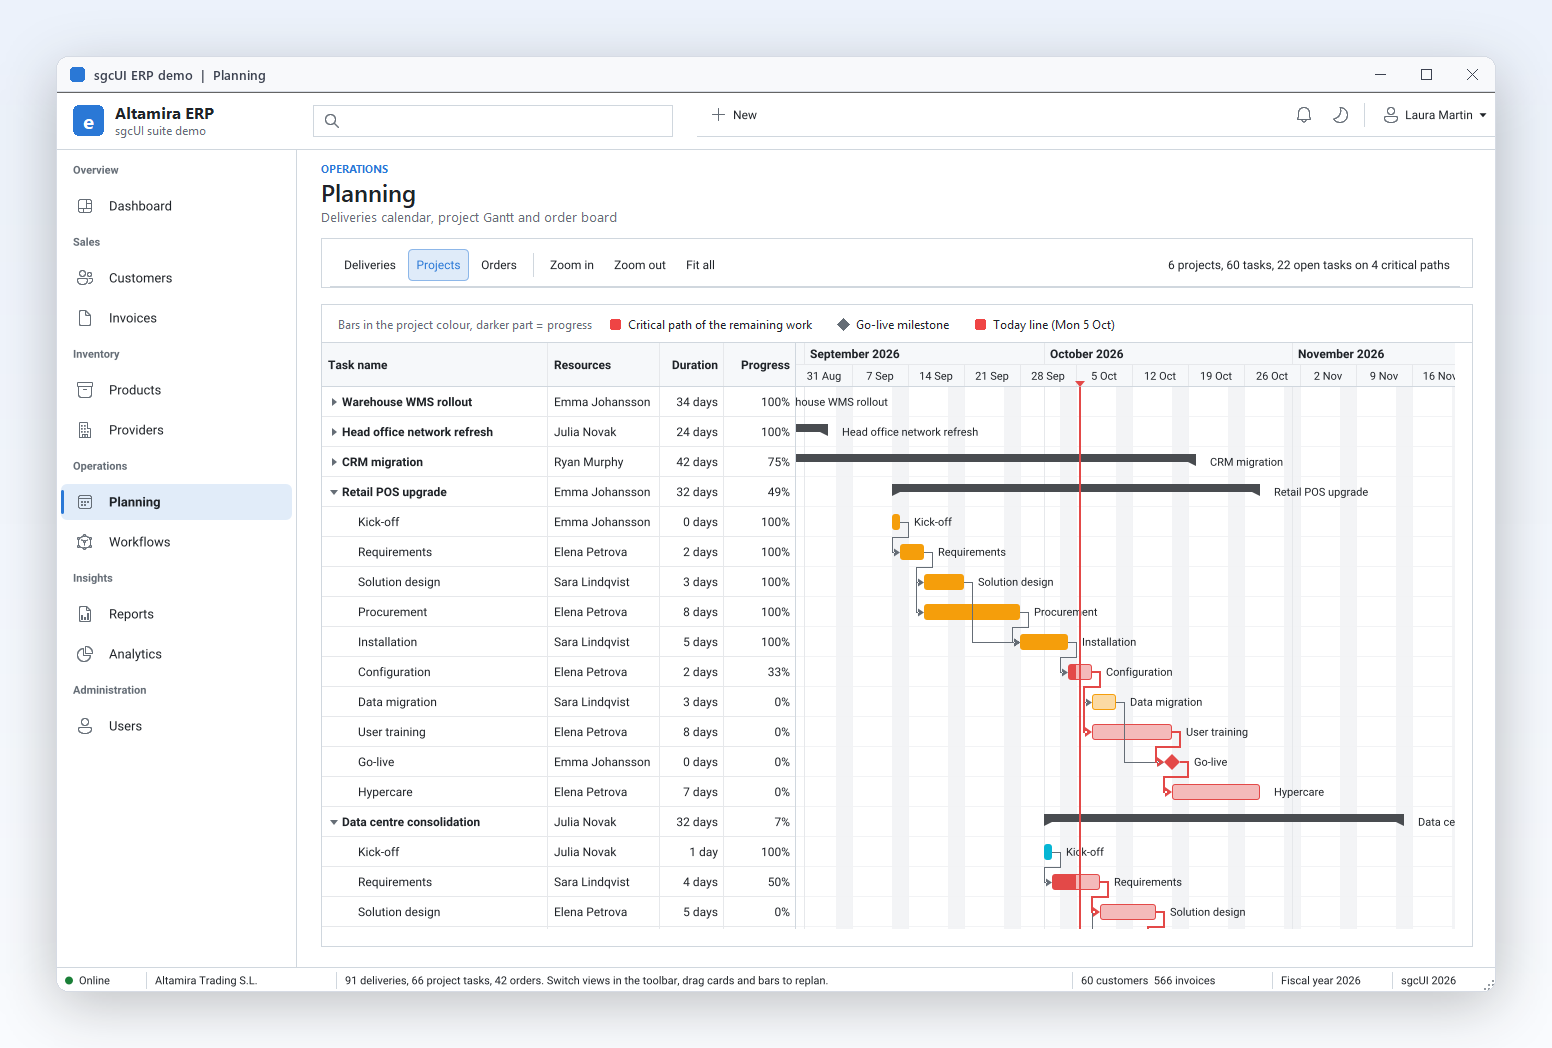Collapse the Data centre consolidation project
The width and height of the screenshot is (1552, 1048).
(334, 822)
